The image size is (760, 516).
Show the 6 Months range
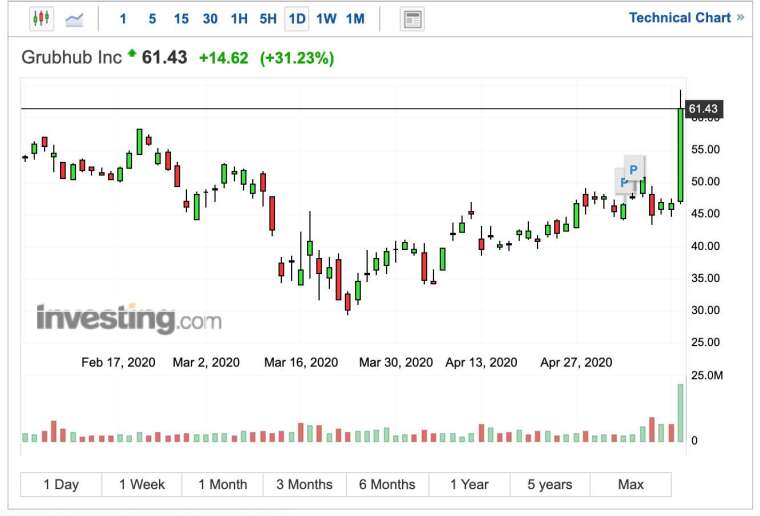(x=387, y=485)
